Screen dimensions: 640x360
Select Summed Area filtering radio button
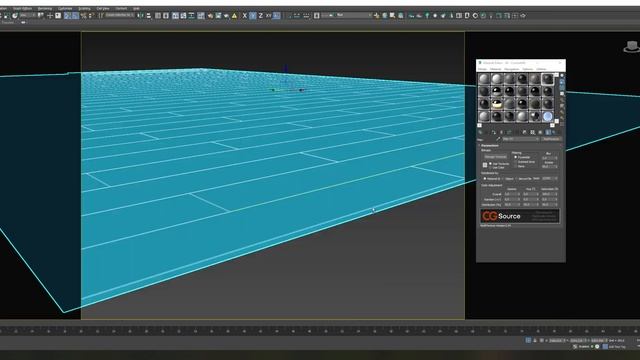pos(516,162)
